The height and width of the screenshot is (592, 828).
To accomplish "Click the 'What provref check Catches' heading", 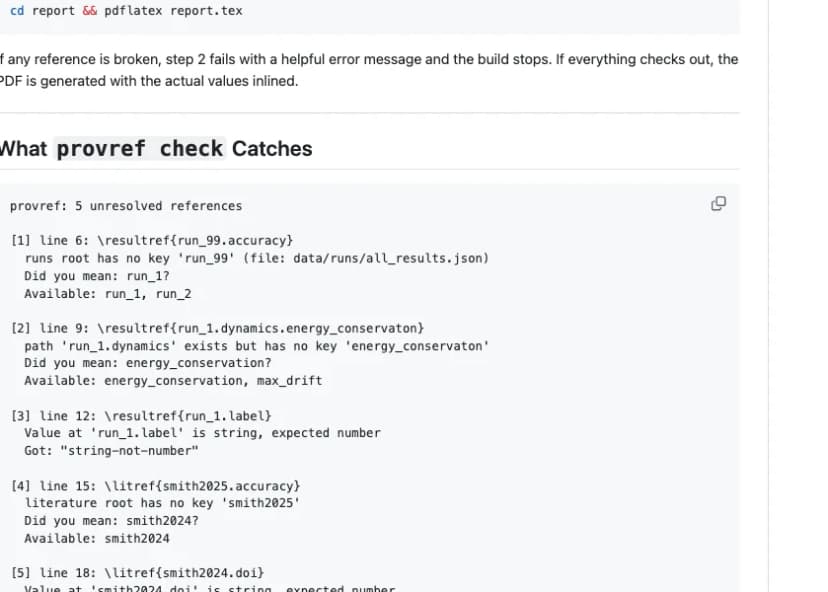I will pyautogui.click(x=156, y=148).
